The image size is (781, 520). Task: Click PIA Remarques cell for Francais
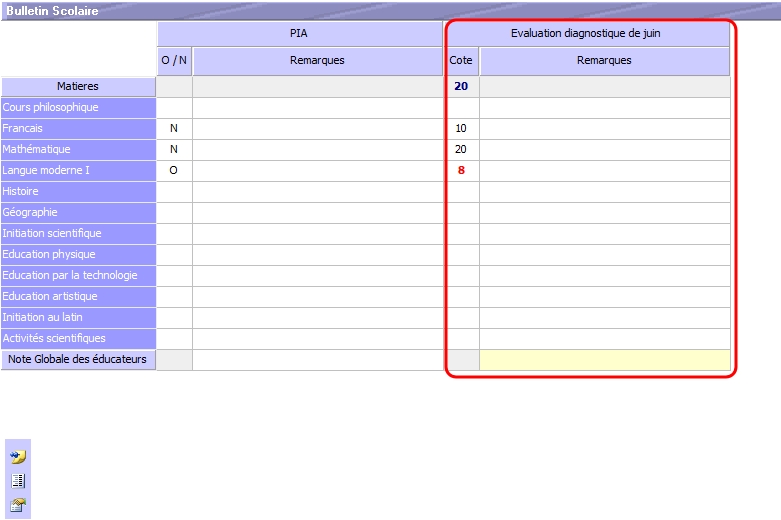click(317, 129)
